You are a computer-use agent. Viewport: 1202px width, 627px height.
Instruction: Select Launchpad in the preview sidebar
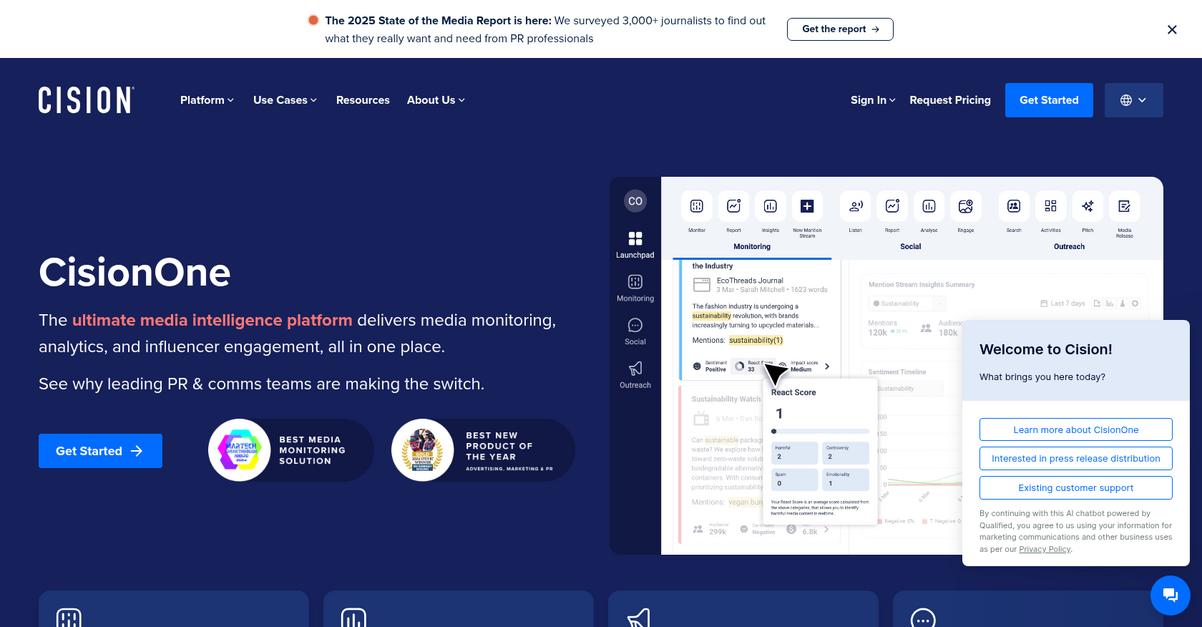(635, 245)
